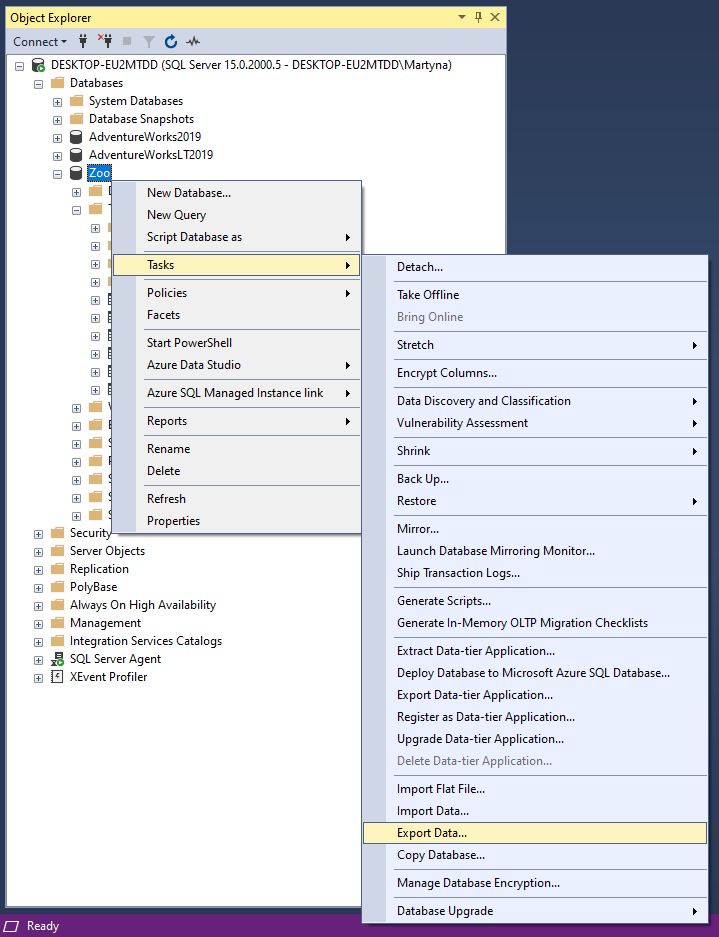Collapse the Zoo database node
Screen dimensions: 719x937
click(x=57, y=174)
